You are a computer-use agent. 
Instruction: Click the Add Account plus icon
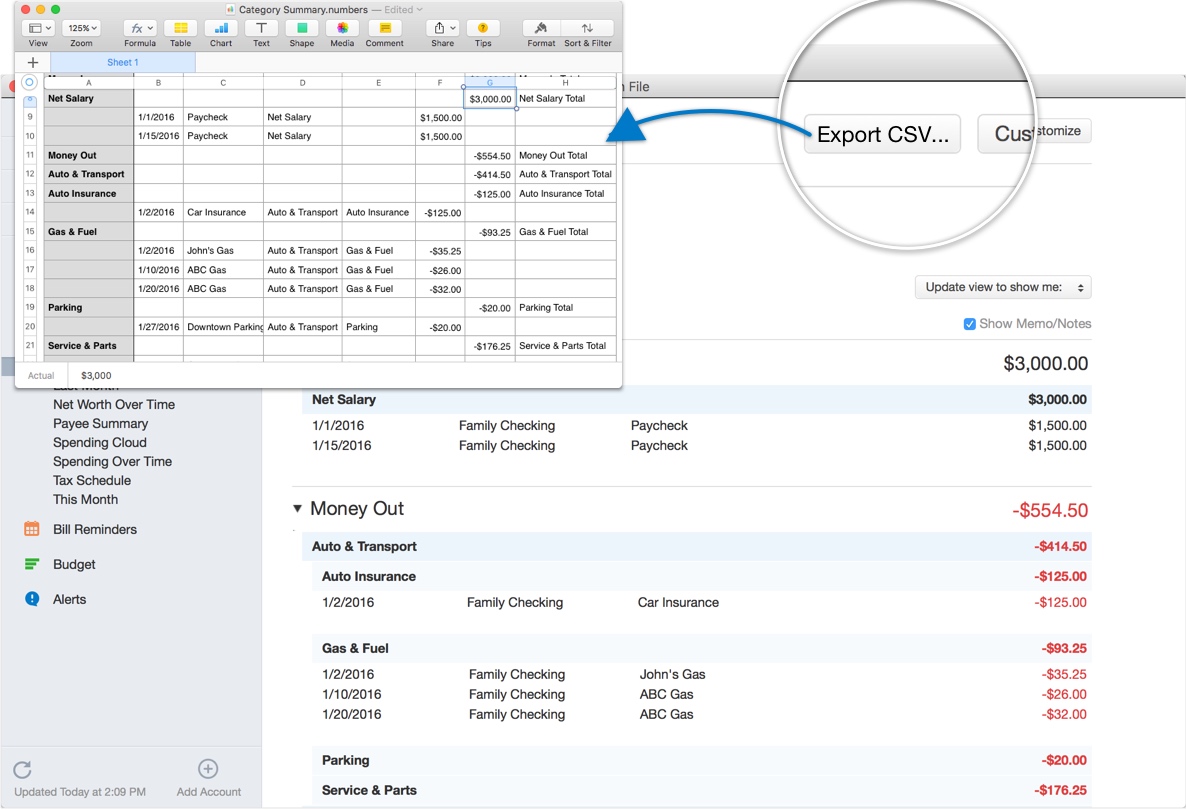pyautogui.click(x=208, y=768)
